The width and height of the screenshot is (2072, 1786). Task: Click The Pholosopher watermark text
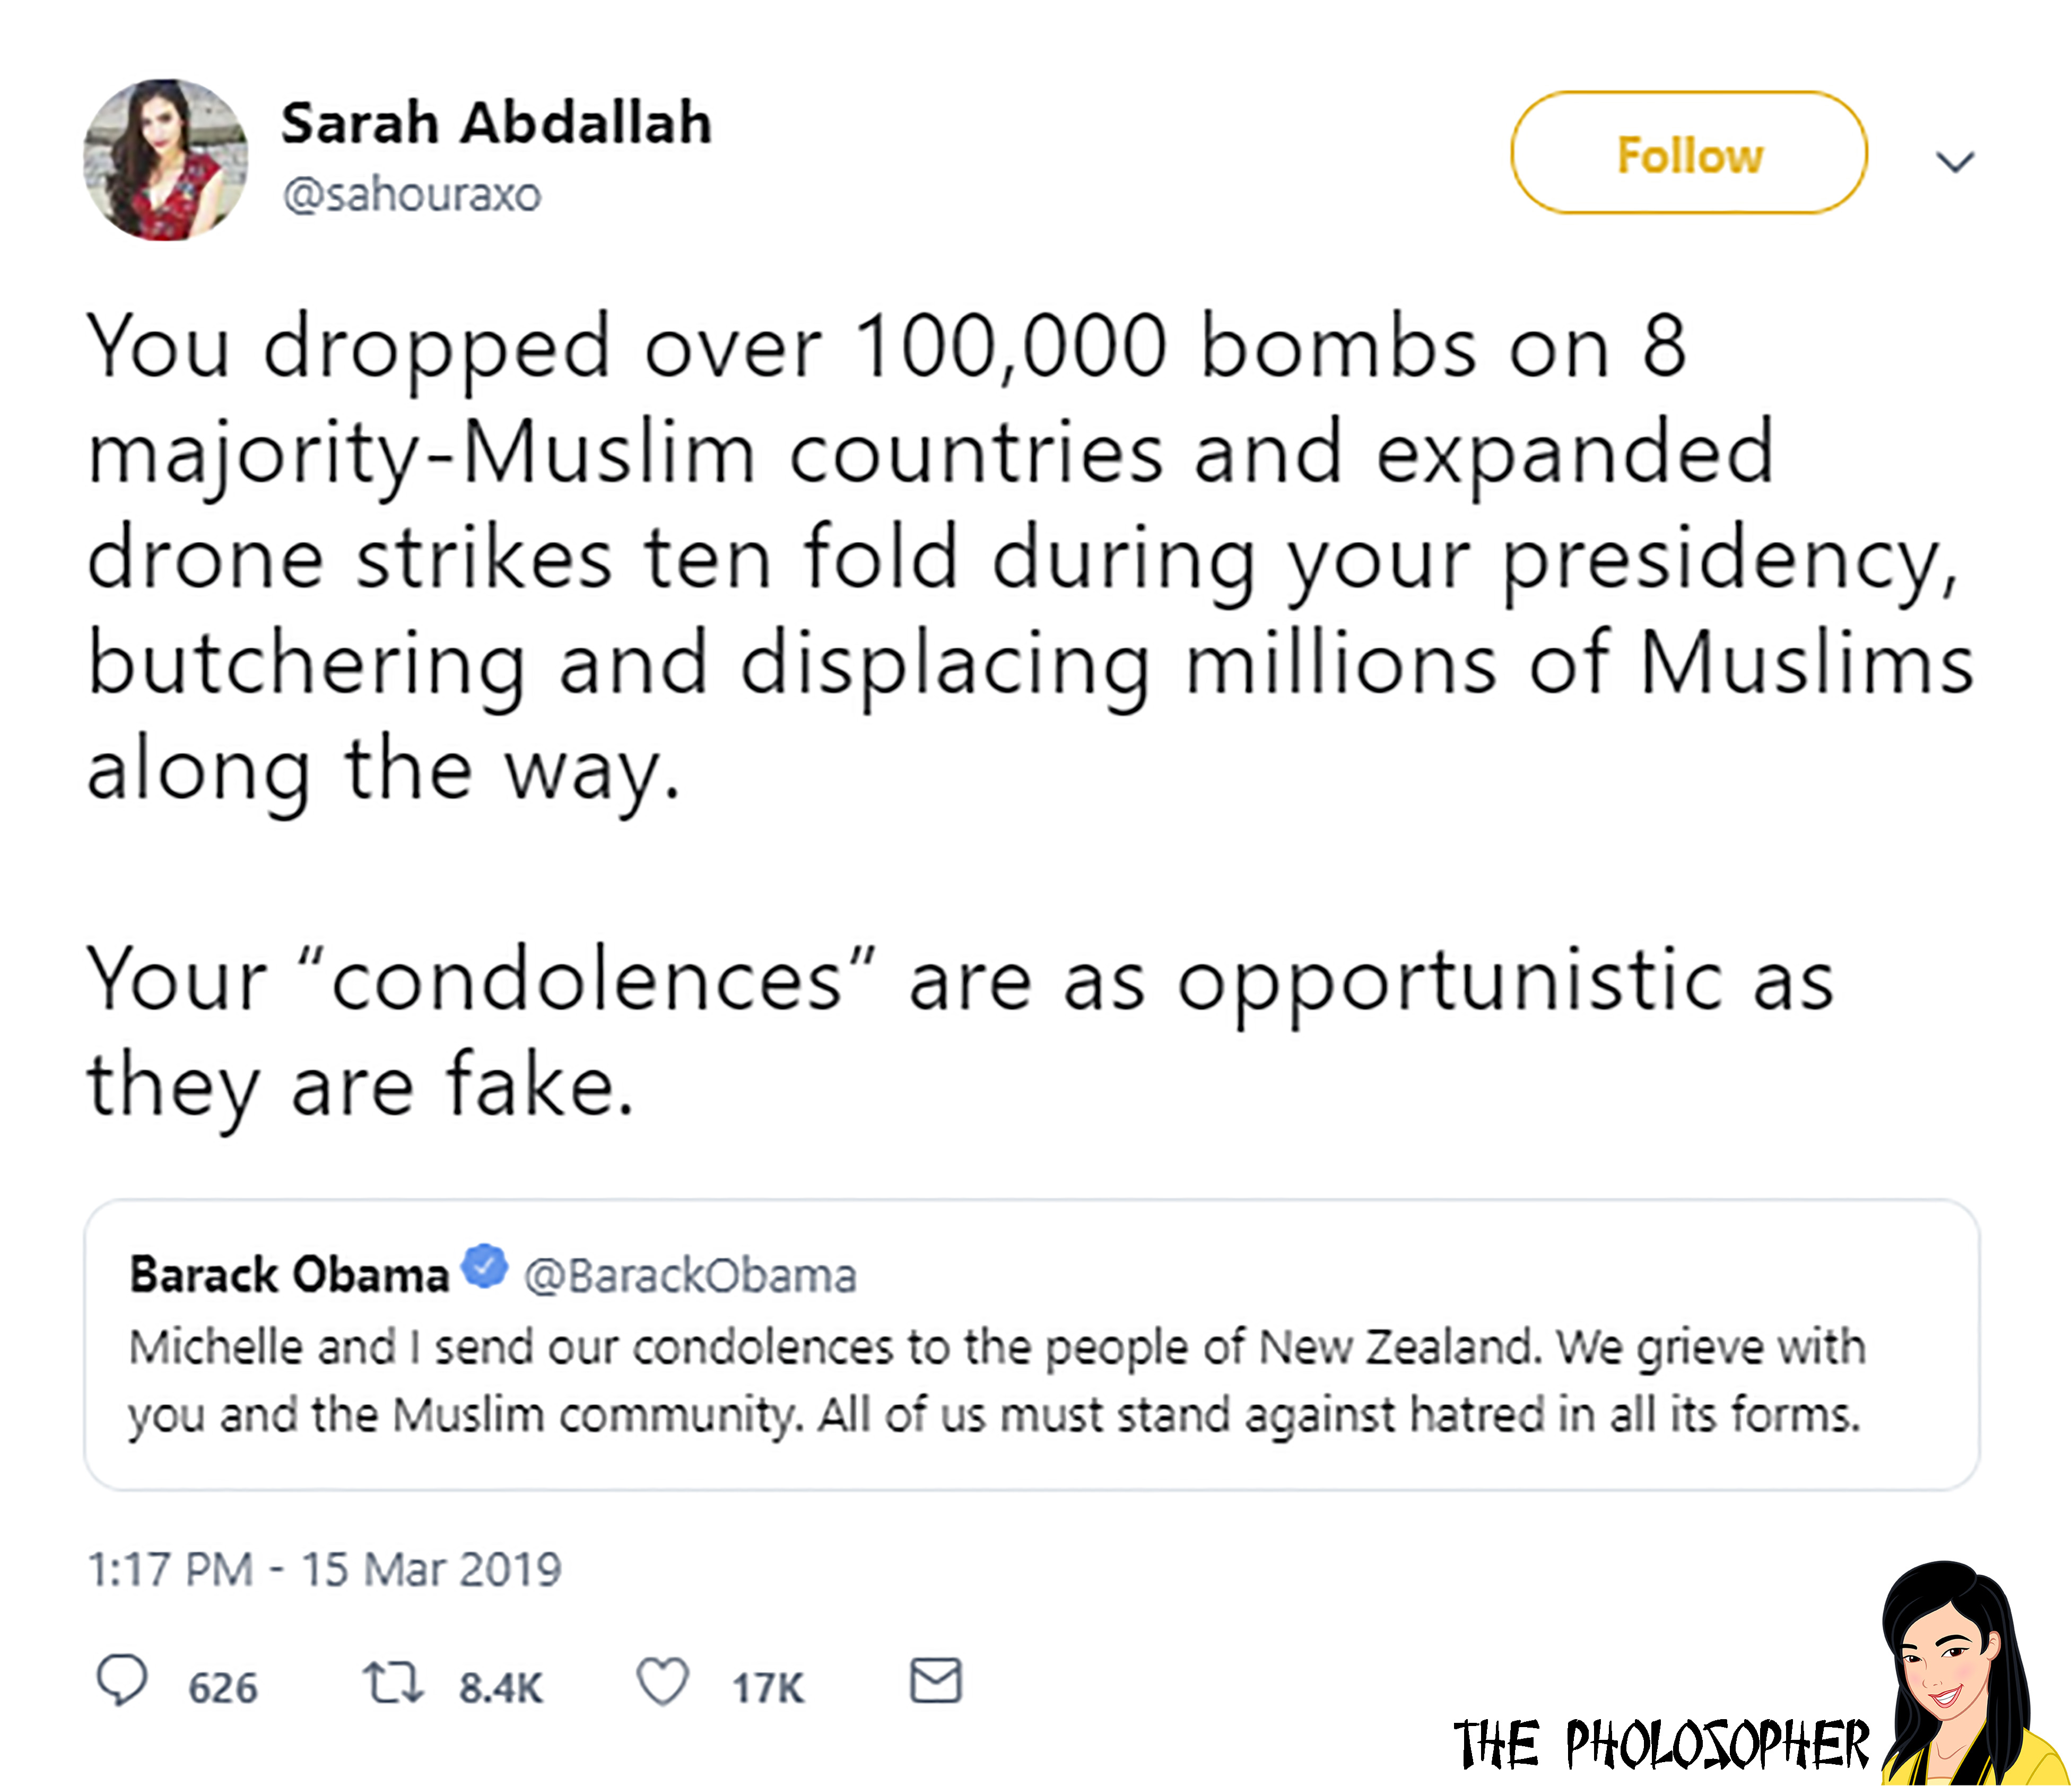(x=1660, y=1745)
